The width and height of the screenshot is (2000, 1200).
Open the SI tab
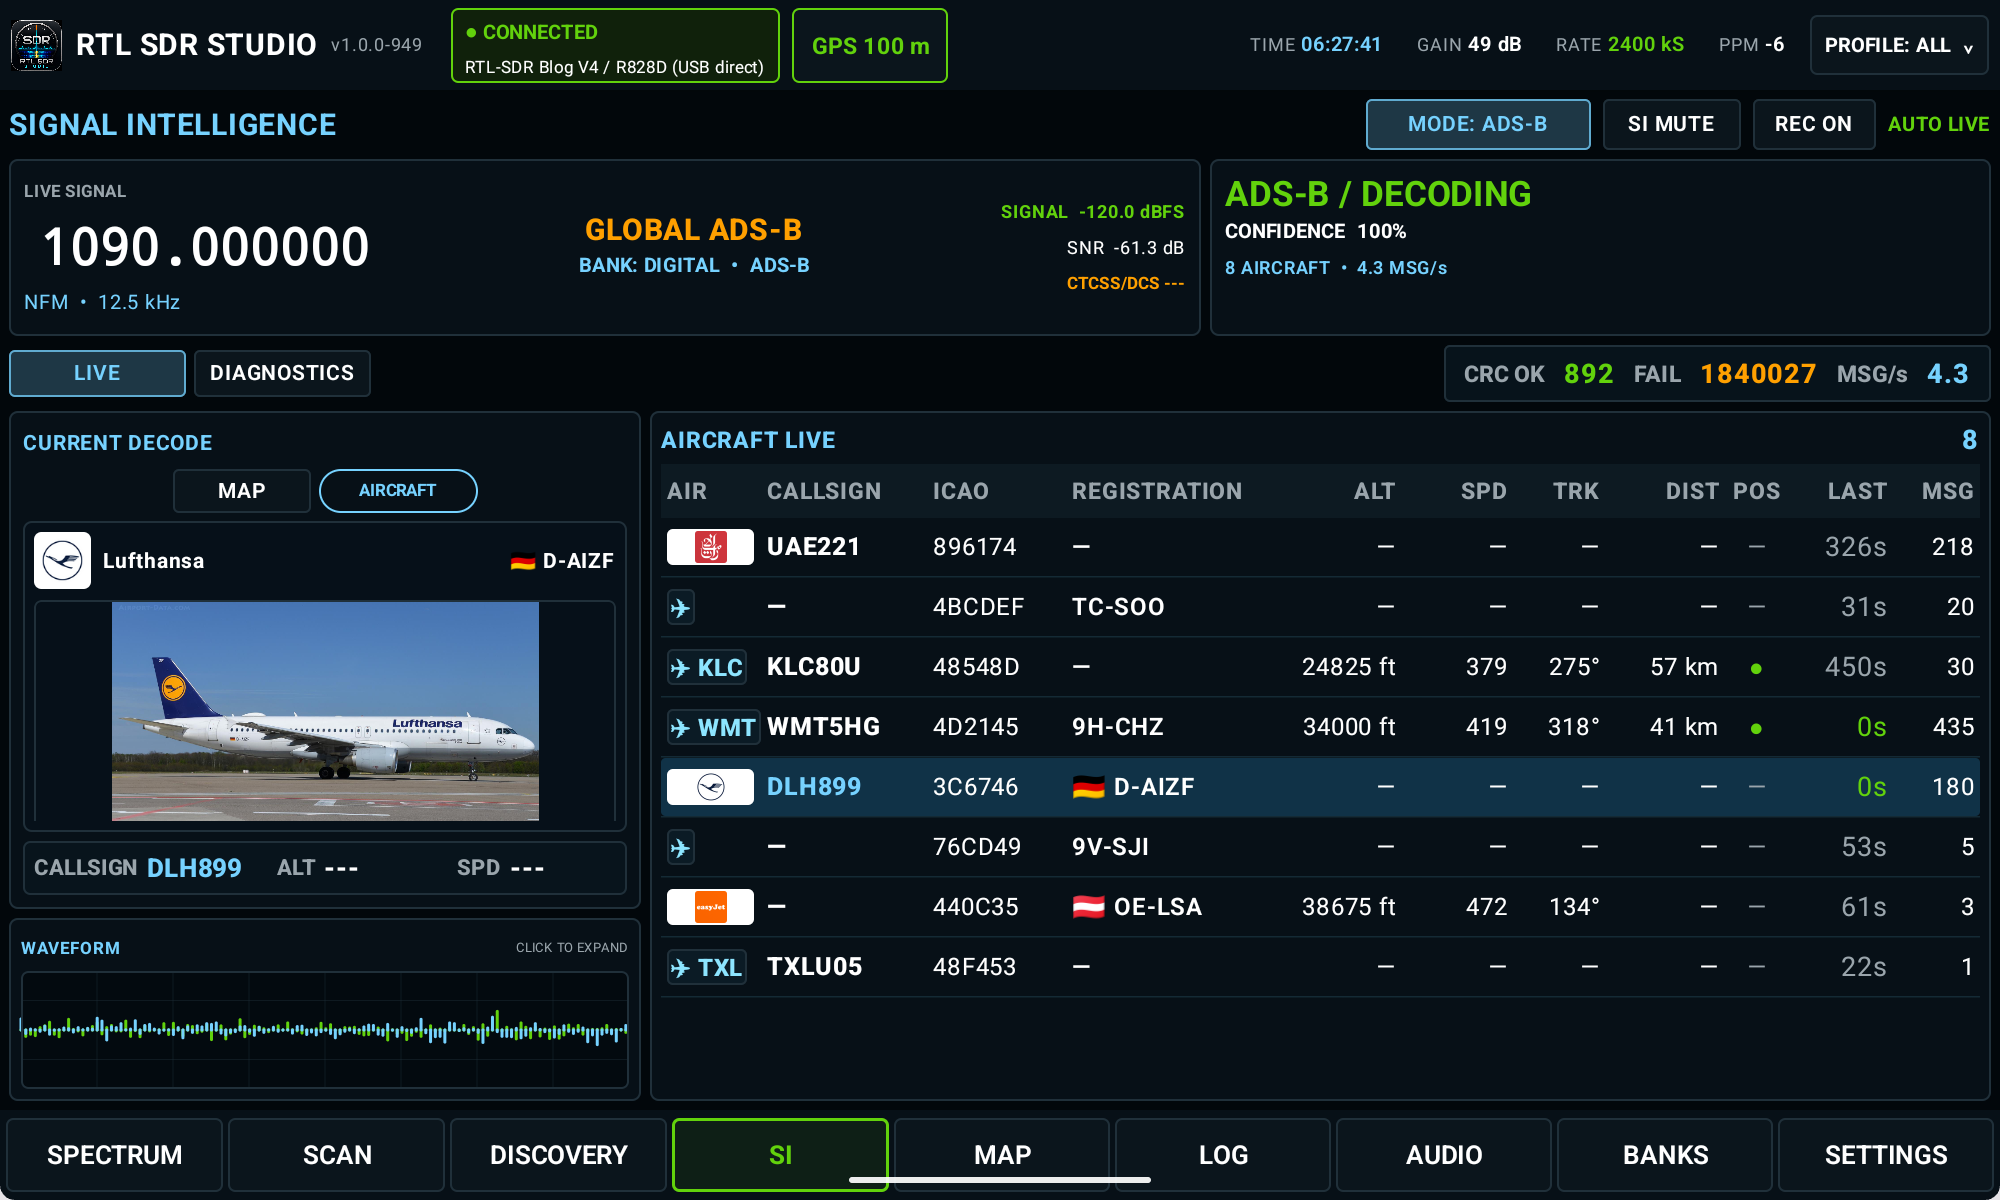pos(780,1155)
